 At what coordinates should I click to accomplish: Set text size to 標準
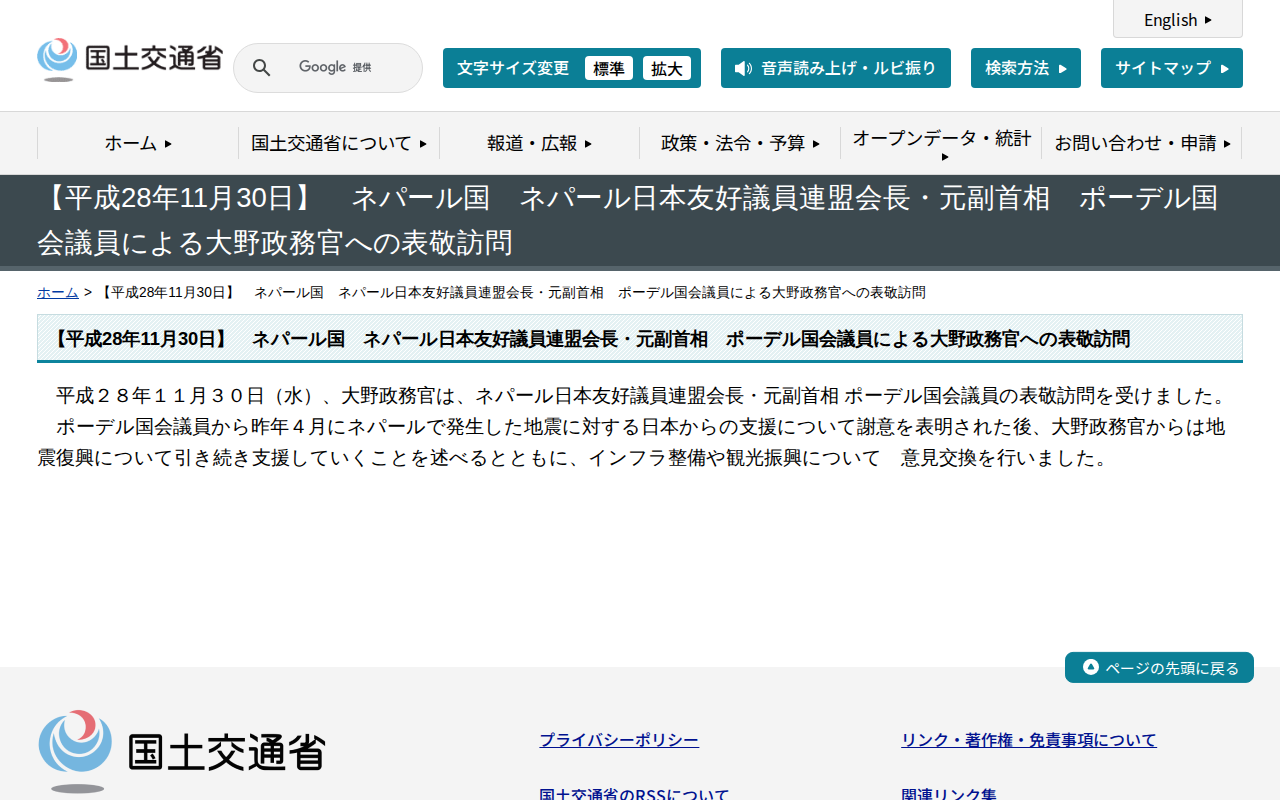pos(609,68)
